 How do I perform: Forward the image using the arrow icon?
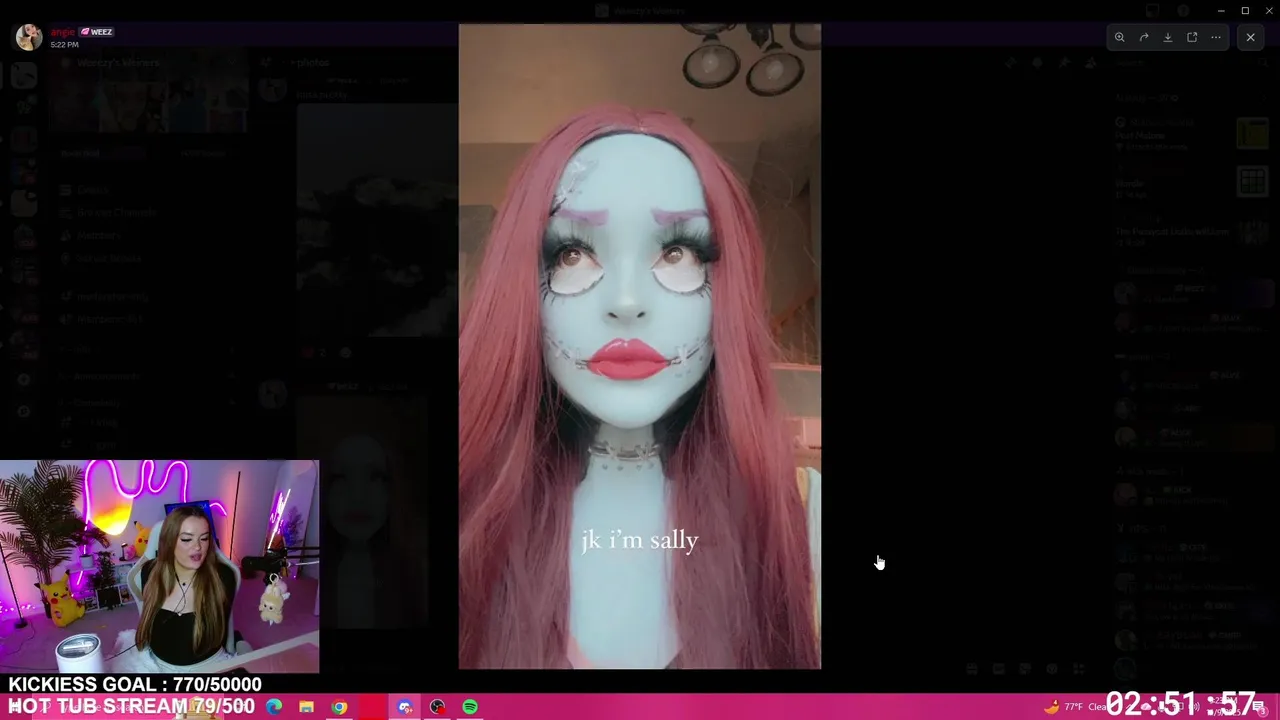click(1143, 37)
